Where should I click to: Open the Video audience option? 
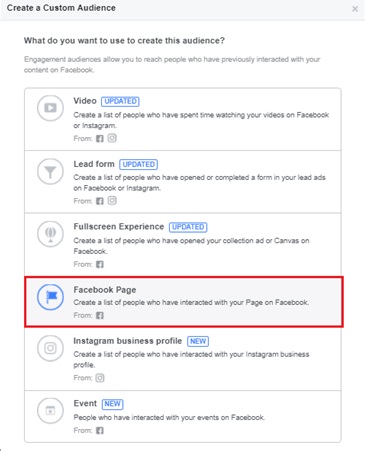tap(183, 119)
